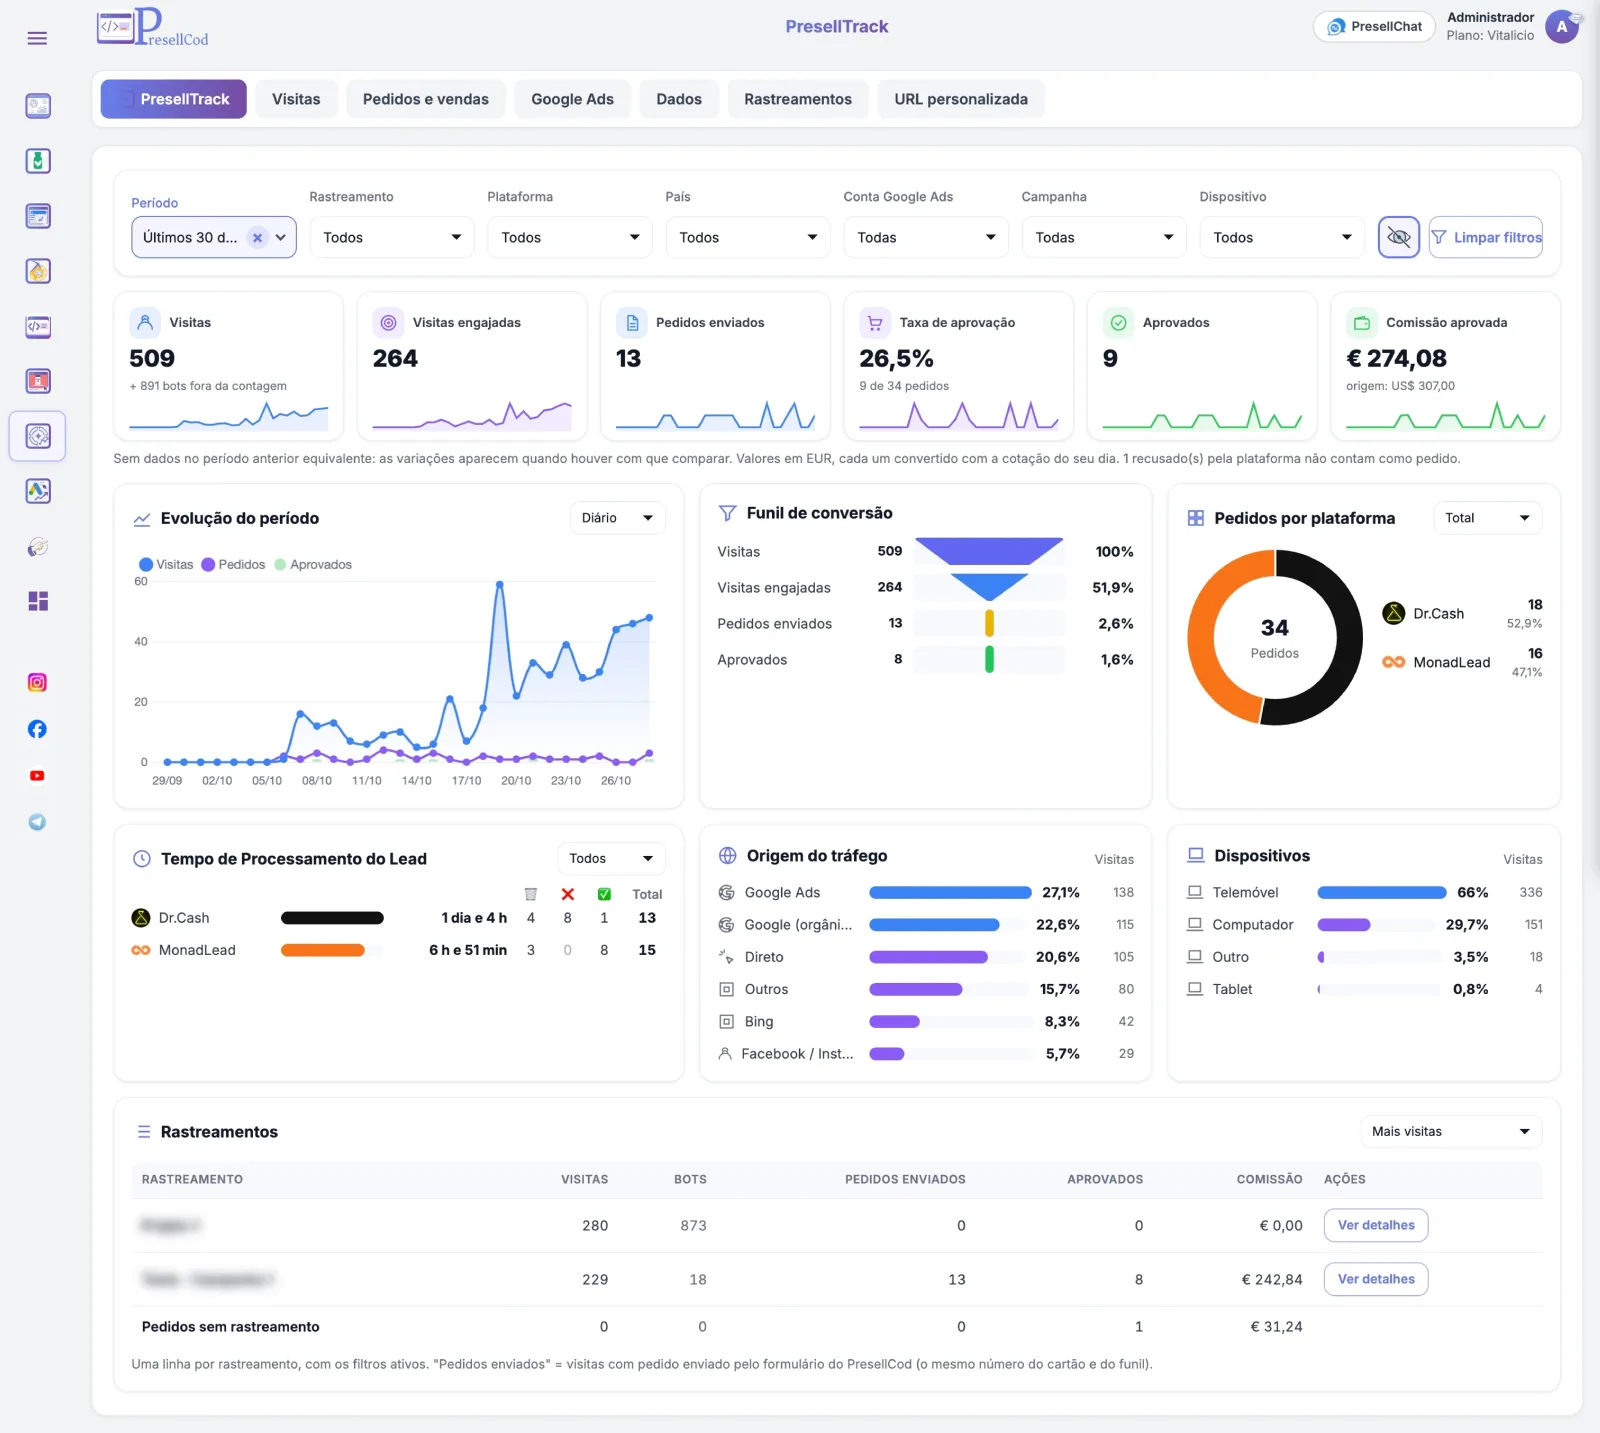Screen dimensions: 1600x1433
Task: Click the Limpar filtros button
Action: [1486, 237]
